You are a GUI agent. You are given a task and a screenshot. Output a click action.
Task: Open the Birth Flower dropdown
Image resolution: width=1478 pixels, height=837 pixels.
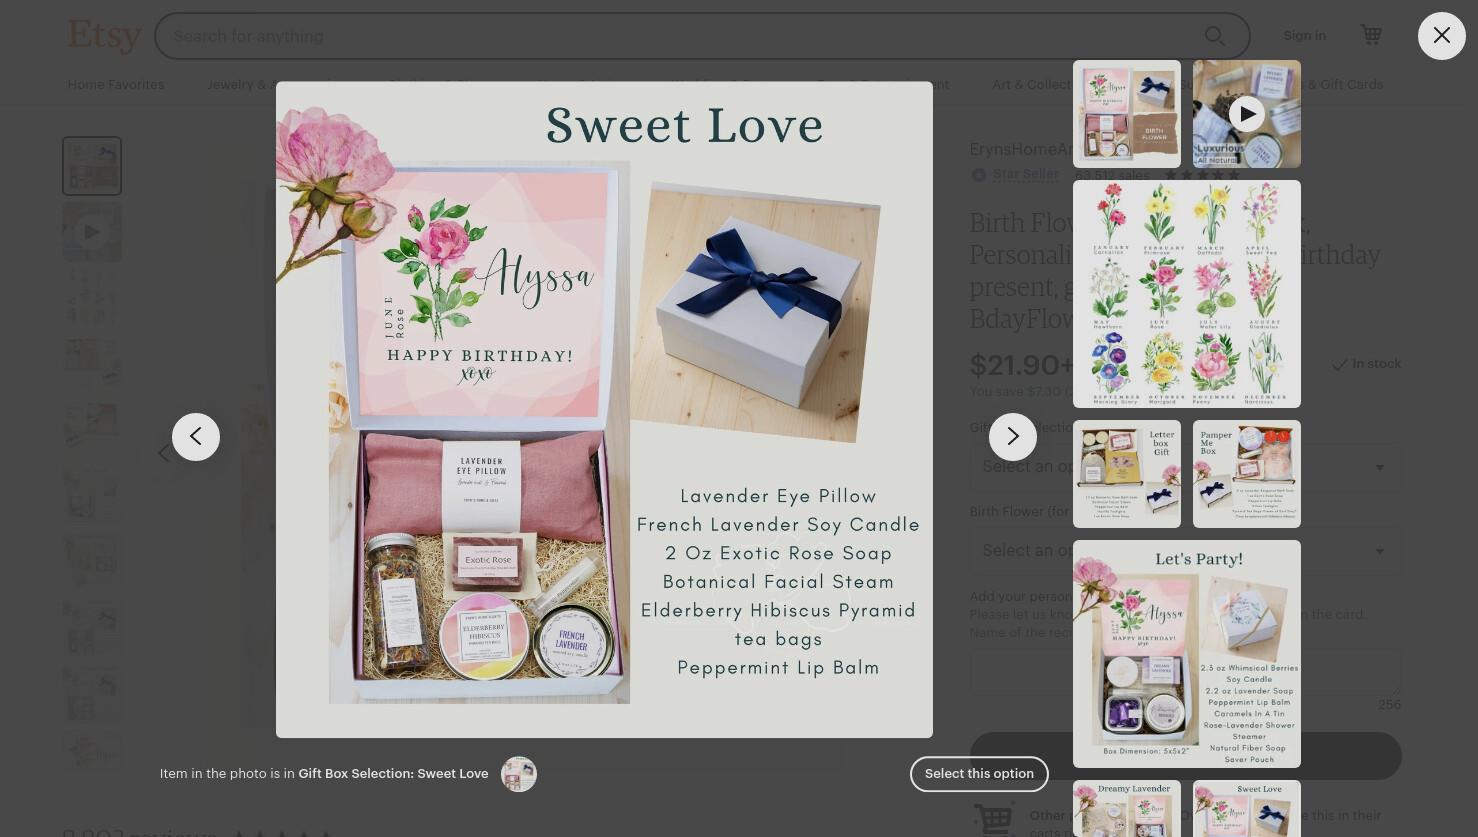click(1185, 551)
